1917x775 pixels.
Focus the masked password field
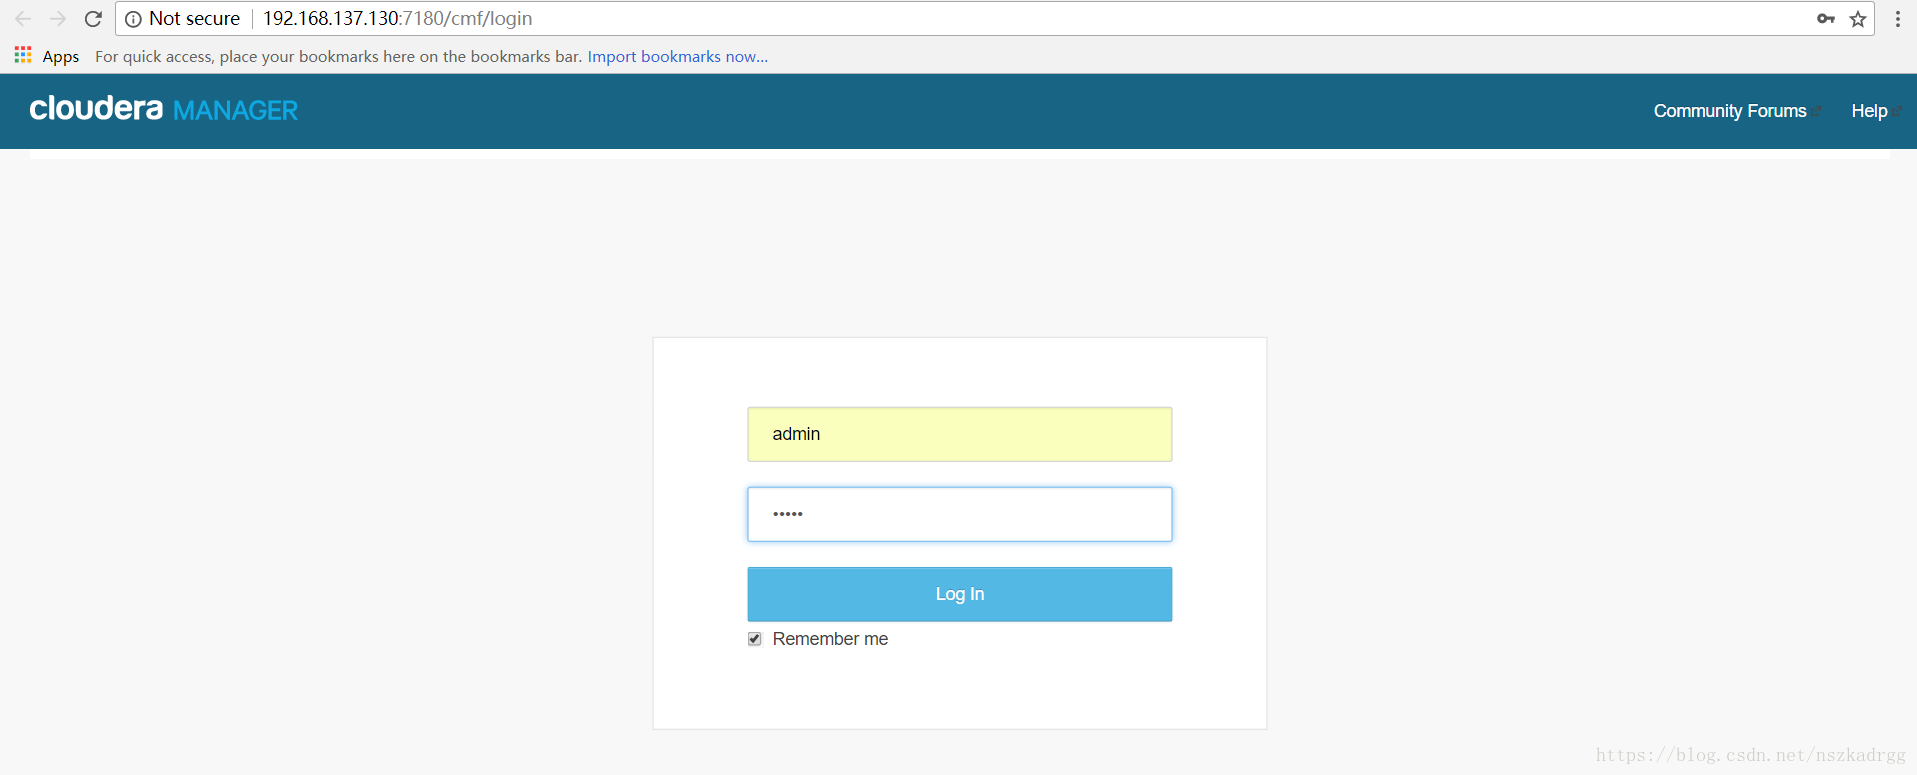click(x=959, y=514)
